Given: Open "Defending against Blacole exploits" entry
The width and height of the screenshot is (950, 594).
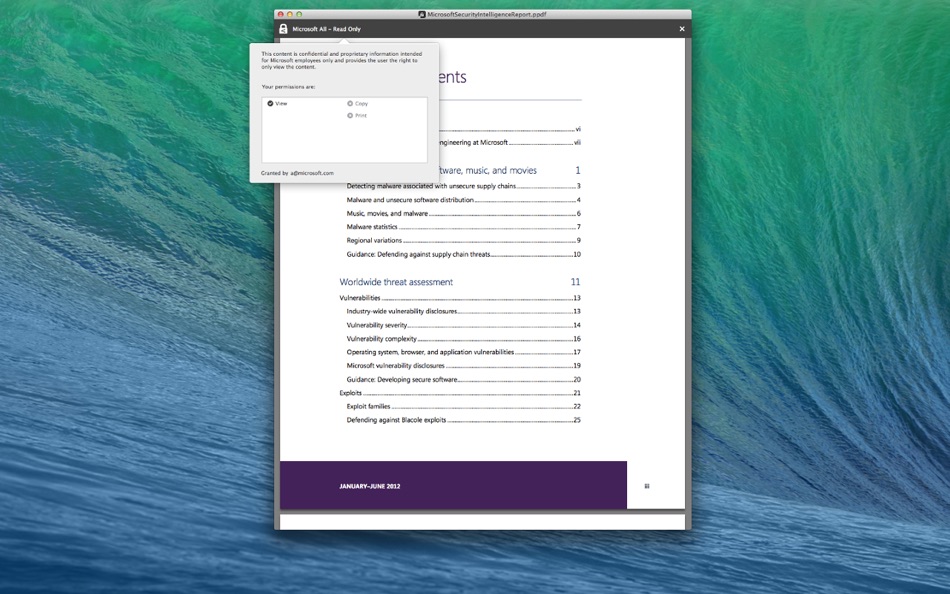Looking at the screenshot, I should [463, 419].
